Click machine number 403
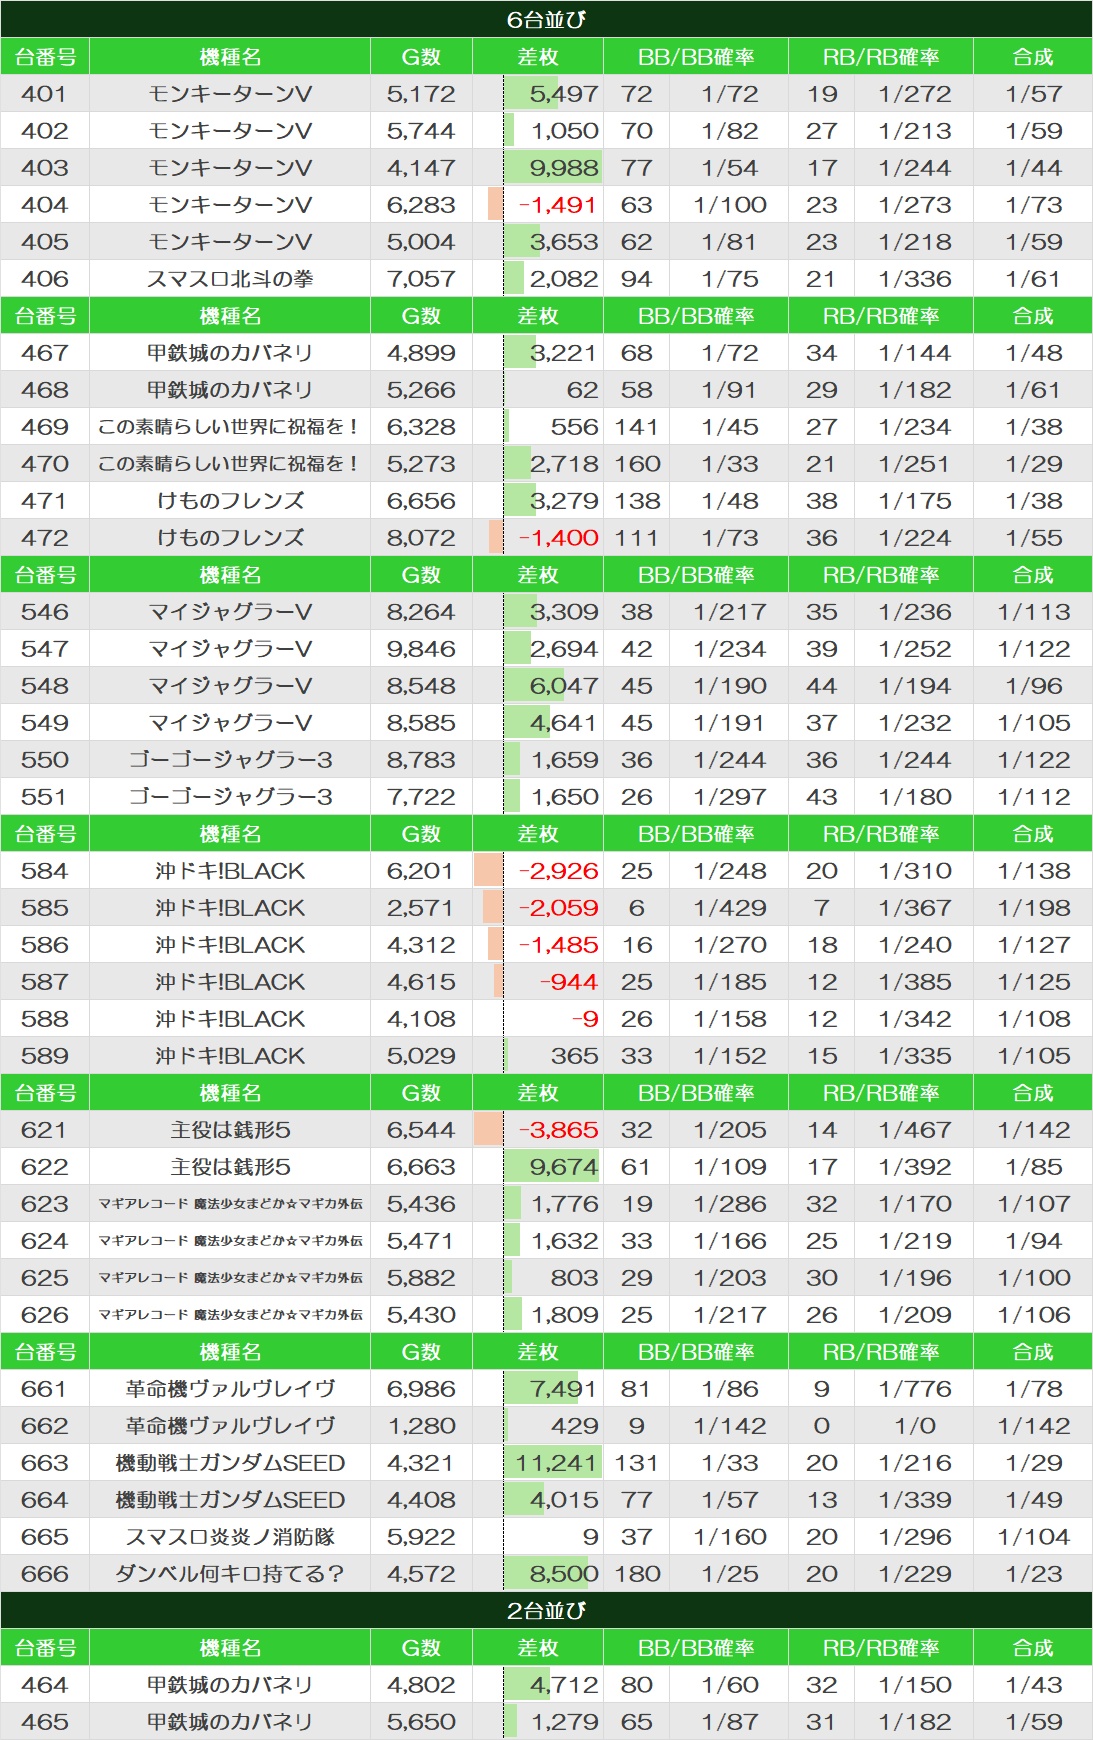The image size is (1093, 1740). pos(45,168)
